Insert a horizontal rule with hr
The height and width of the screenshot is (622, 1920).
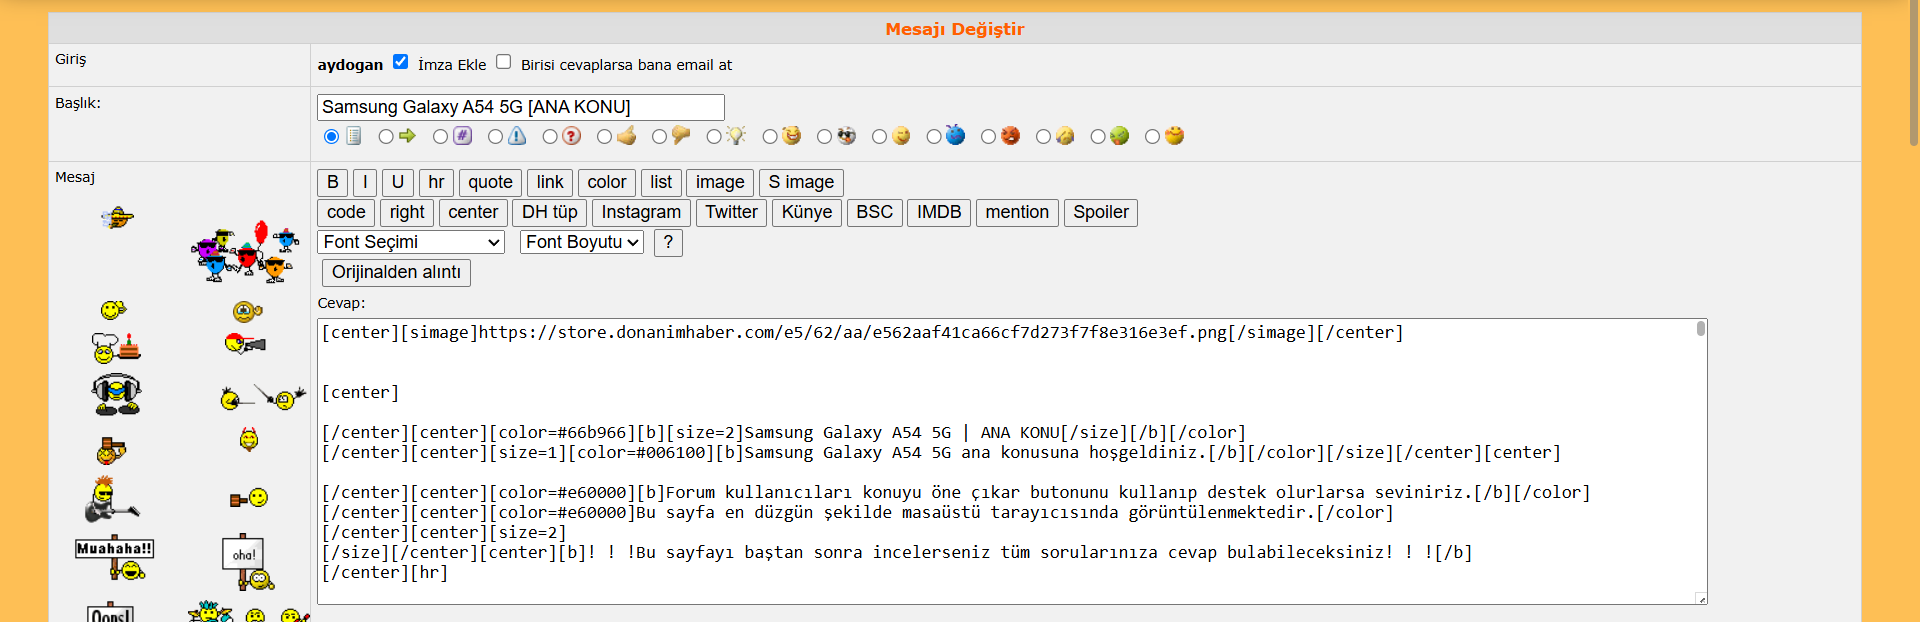[x=436, y=182]
